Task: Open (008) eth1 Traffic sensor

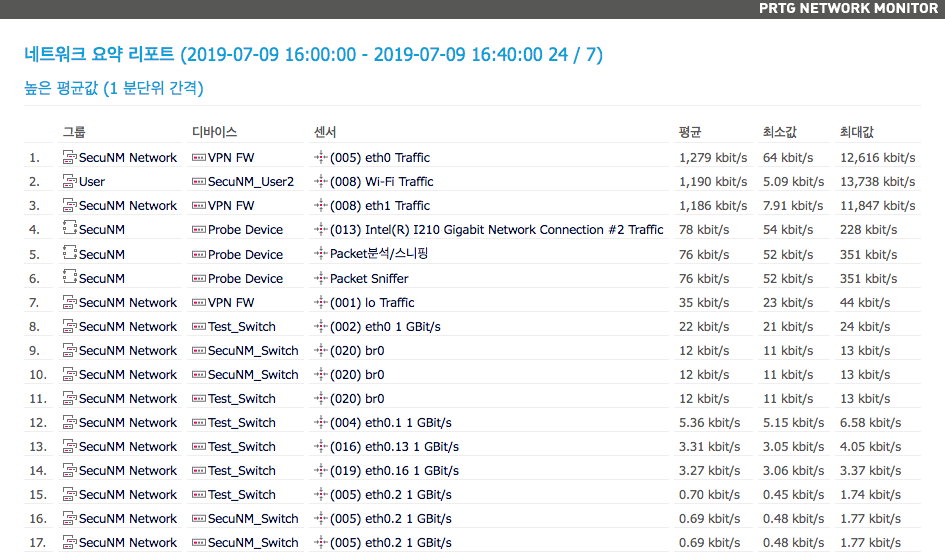Action: click(380, 206)
